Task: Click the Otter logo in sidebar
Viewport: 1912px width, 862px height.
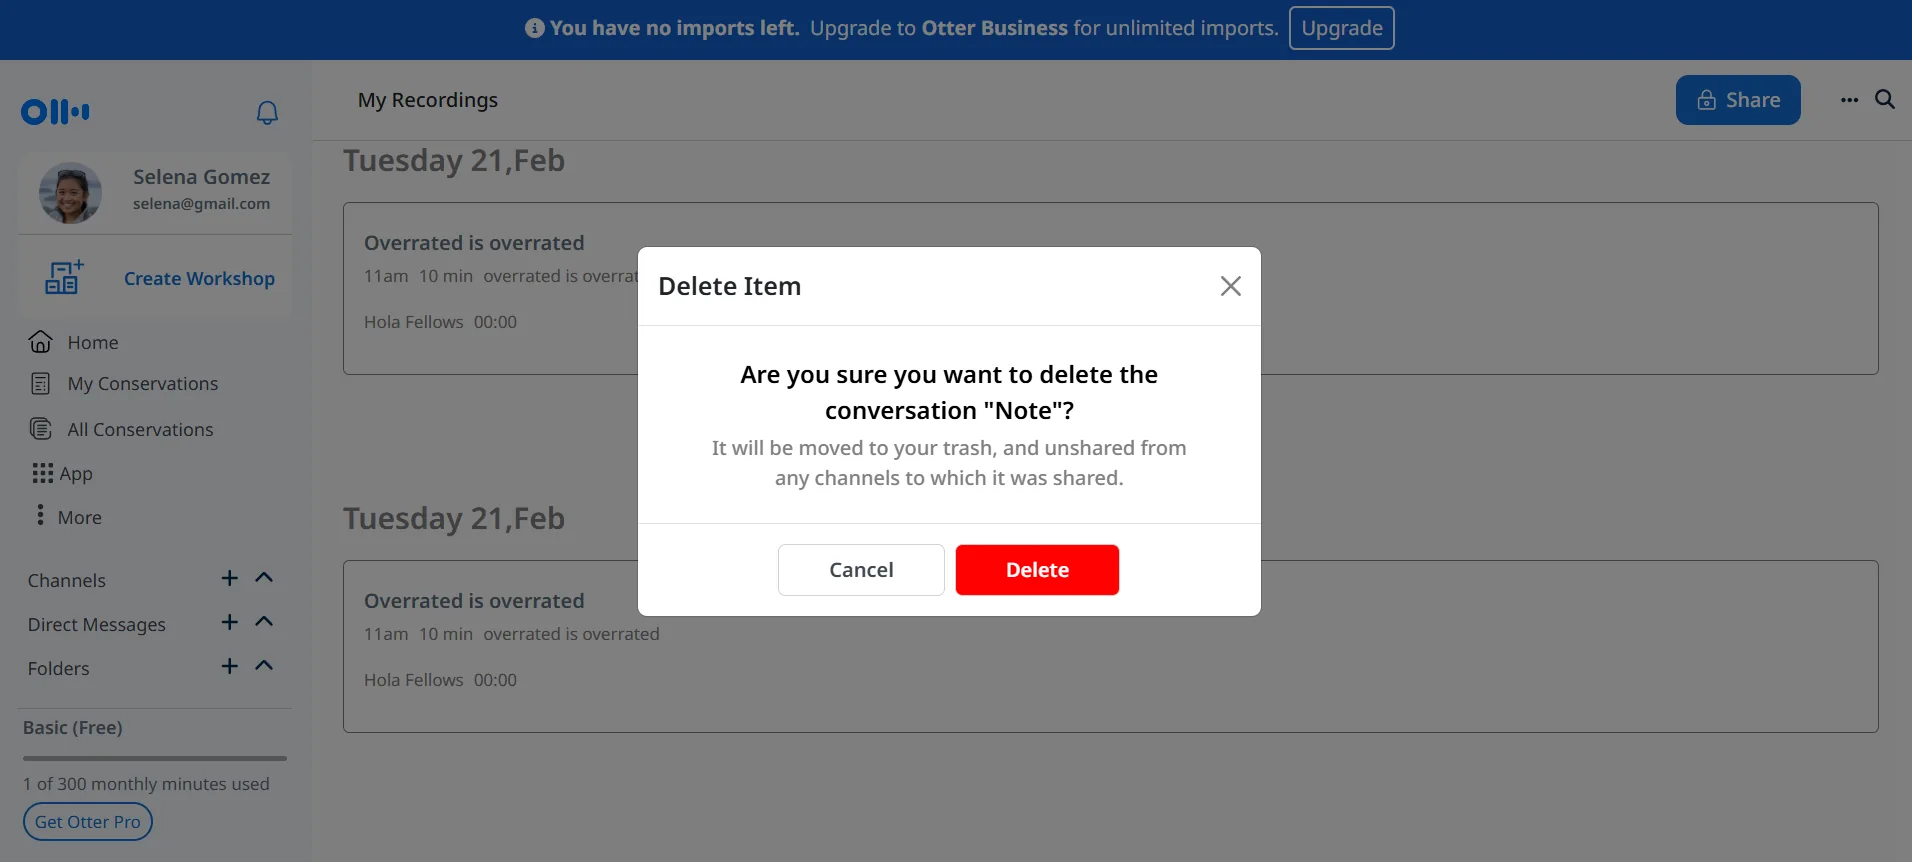Action: pyautogui.click(x=55, y=112)
